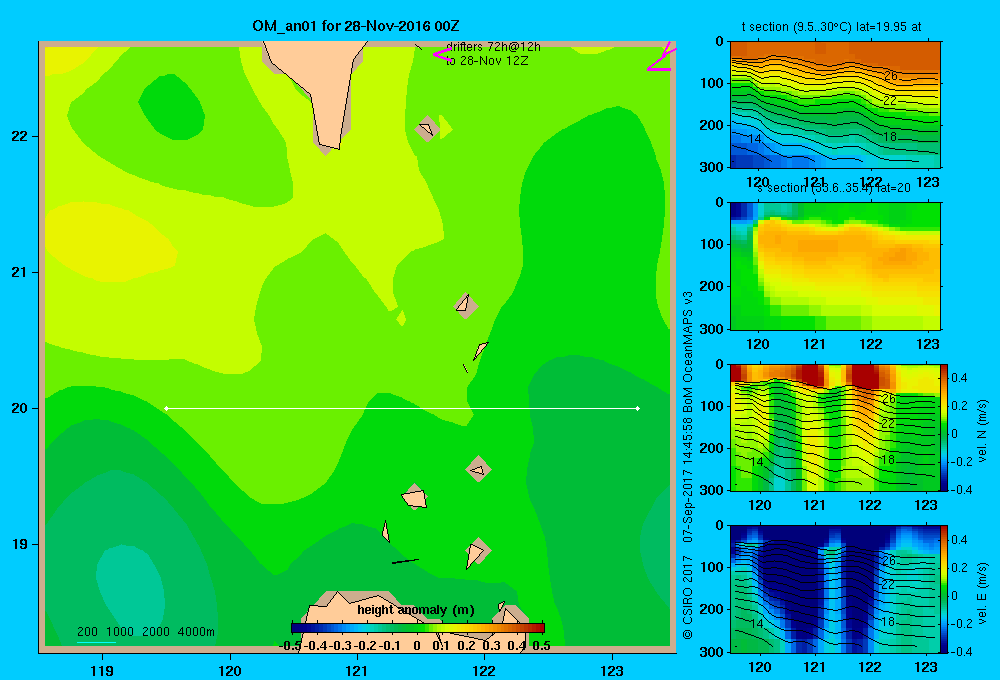Click longitude label 121 under the main map
The width and height of the screenshot is (1000, 680).
pyautogui.click(x=357, y=670)
